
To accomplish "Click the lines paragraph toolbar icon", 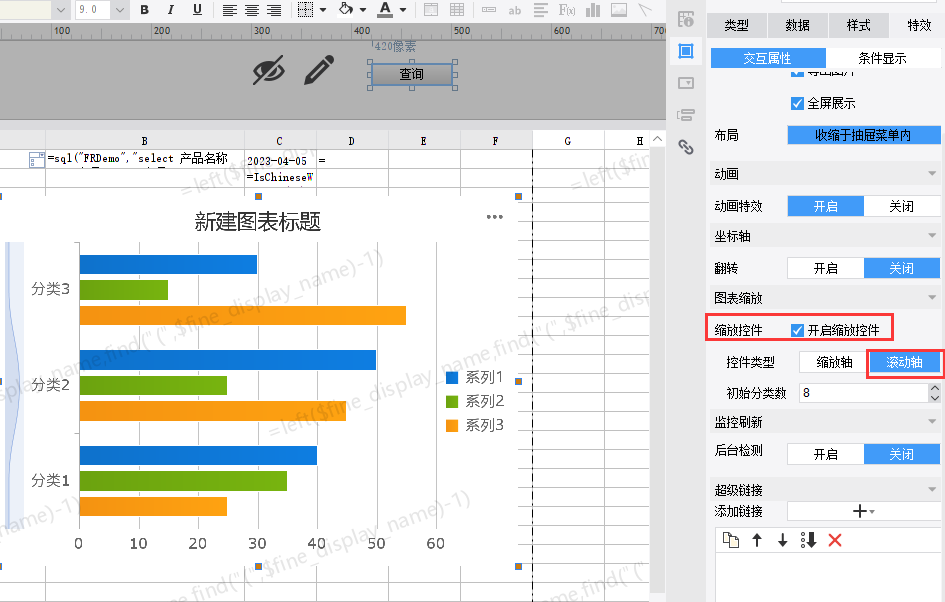I will tap(541, 10).
